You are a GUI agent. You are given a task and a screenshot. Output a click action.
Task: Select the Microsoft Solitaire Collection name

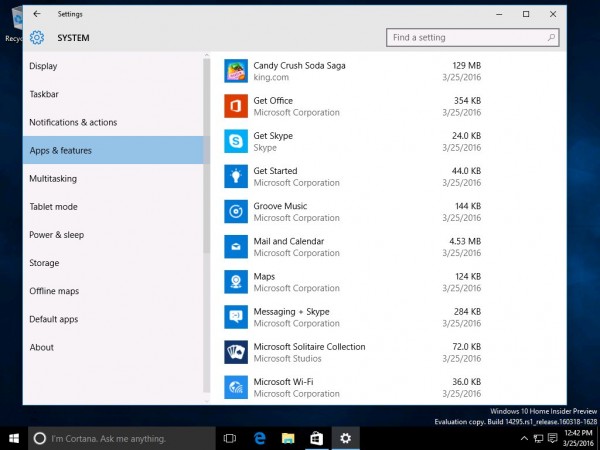[x=309, y=347]
